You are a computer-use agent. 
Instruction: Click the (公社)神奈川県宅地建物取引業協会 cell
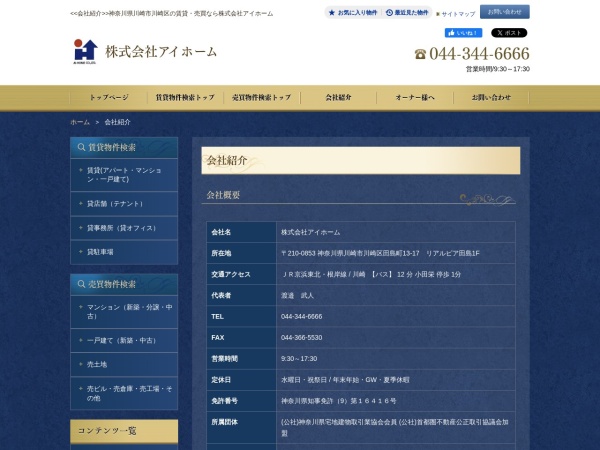click(x=395, y=427)
